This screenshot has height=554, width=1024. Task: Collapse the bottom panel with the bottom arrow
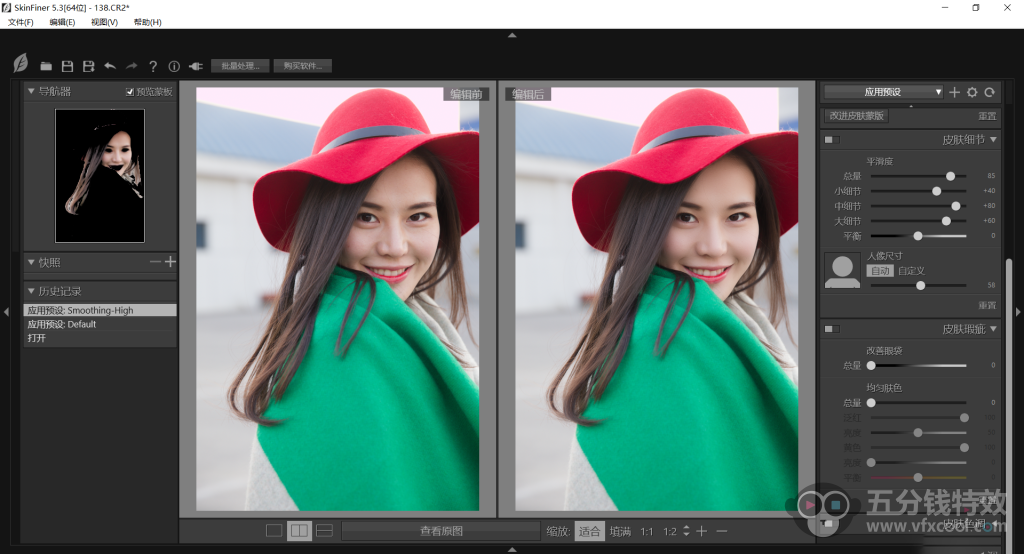(x=512, y=549)
